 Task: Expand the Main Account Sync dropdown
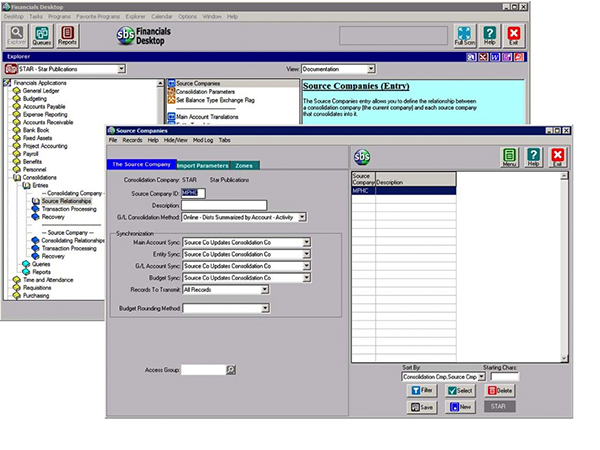point(306,242)
